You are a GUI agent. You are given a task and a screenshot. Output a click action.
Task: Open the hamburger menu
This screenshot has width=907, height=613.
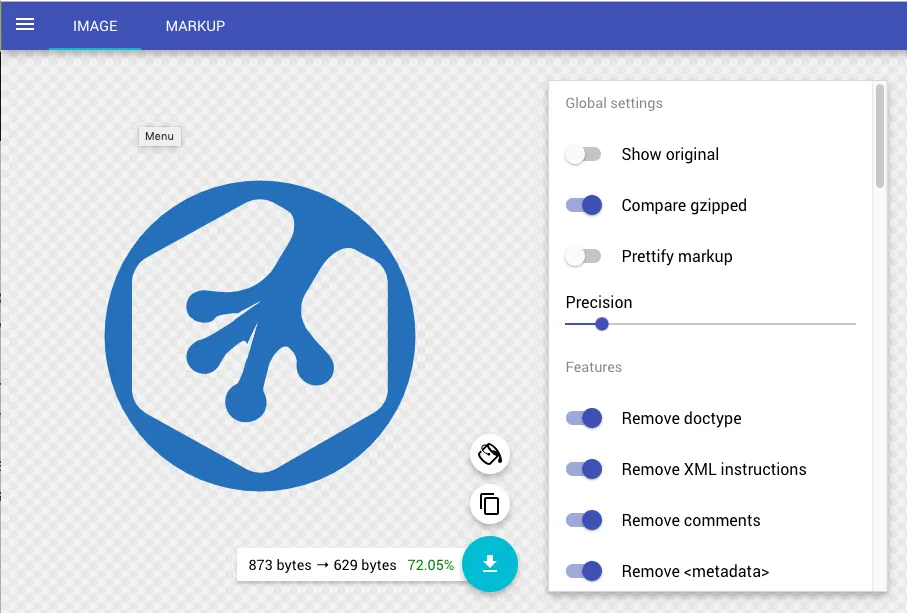tap(25, 25)
